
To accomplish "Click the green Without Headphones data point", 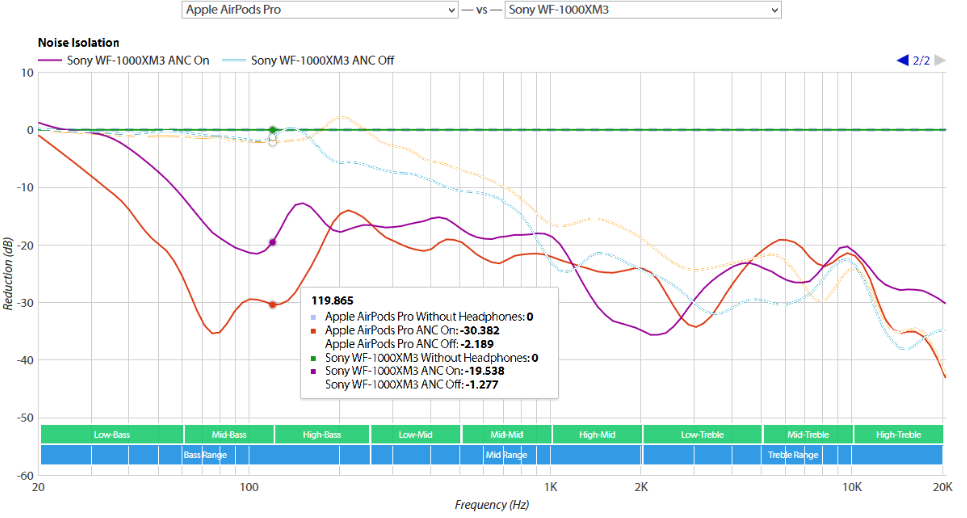I will click(x=273, y=130).
